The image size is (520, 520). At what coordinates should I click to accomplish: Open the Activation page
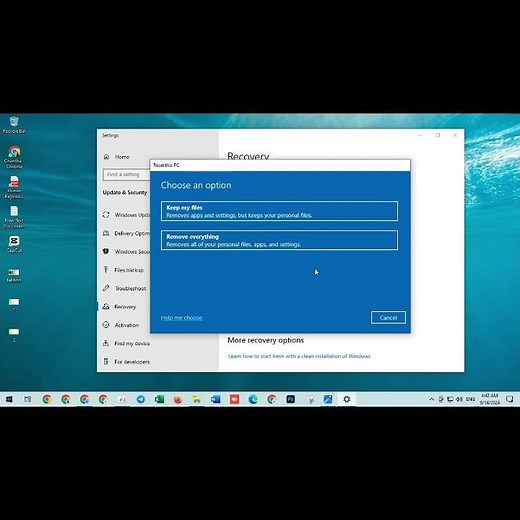point(121,325)
